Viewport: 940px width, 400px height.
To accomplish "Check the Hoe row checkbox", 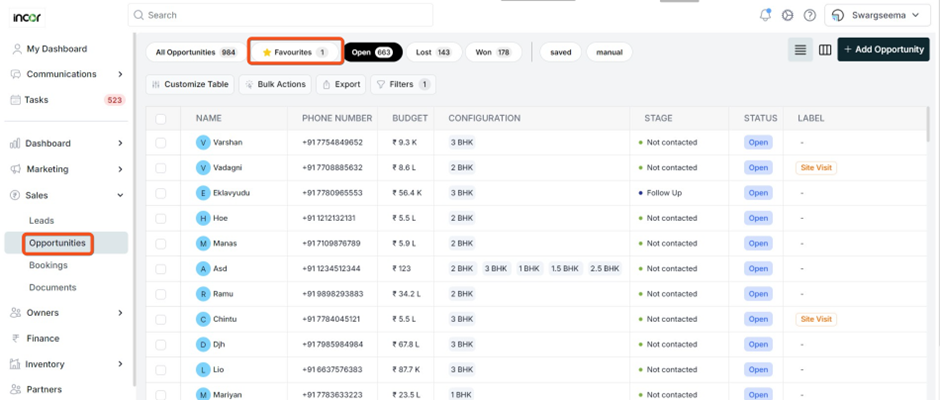I will click(x=161, y=218).
